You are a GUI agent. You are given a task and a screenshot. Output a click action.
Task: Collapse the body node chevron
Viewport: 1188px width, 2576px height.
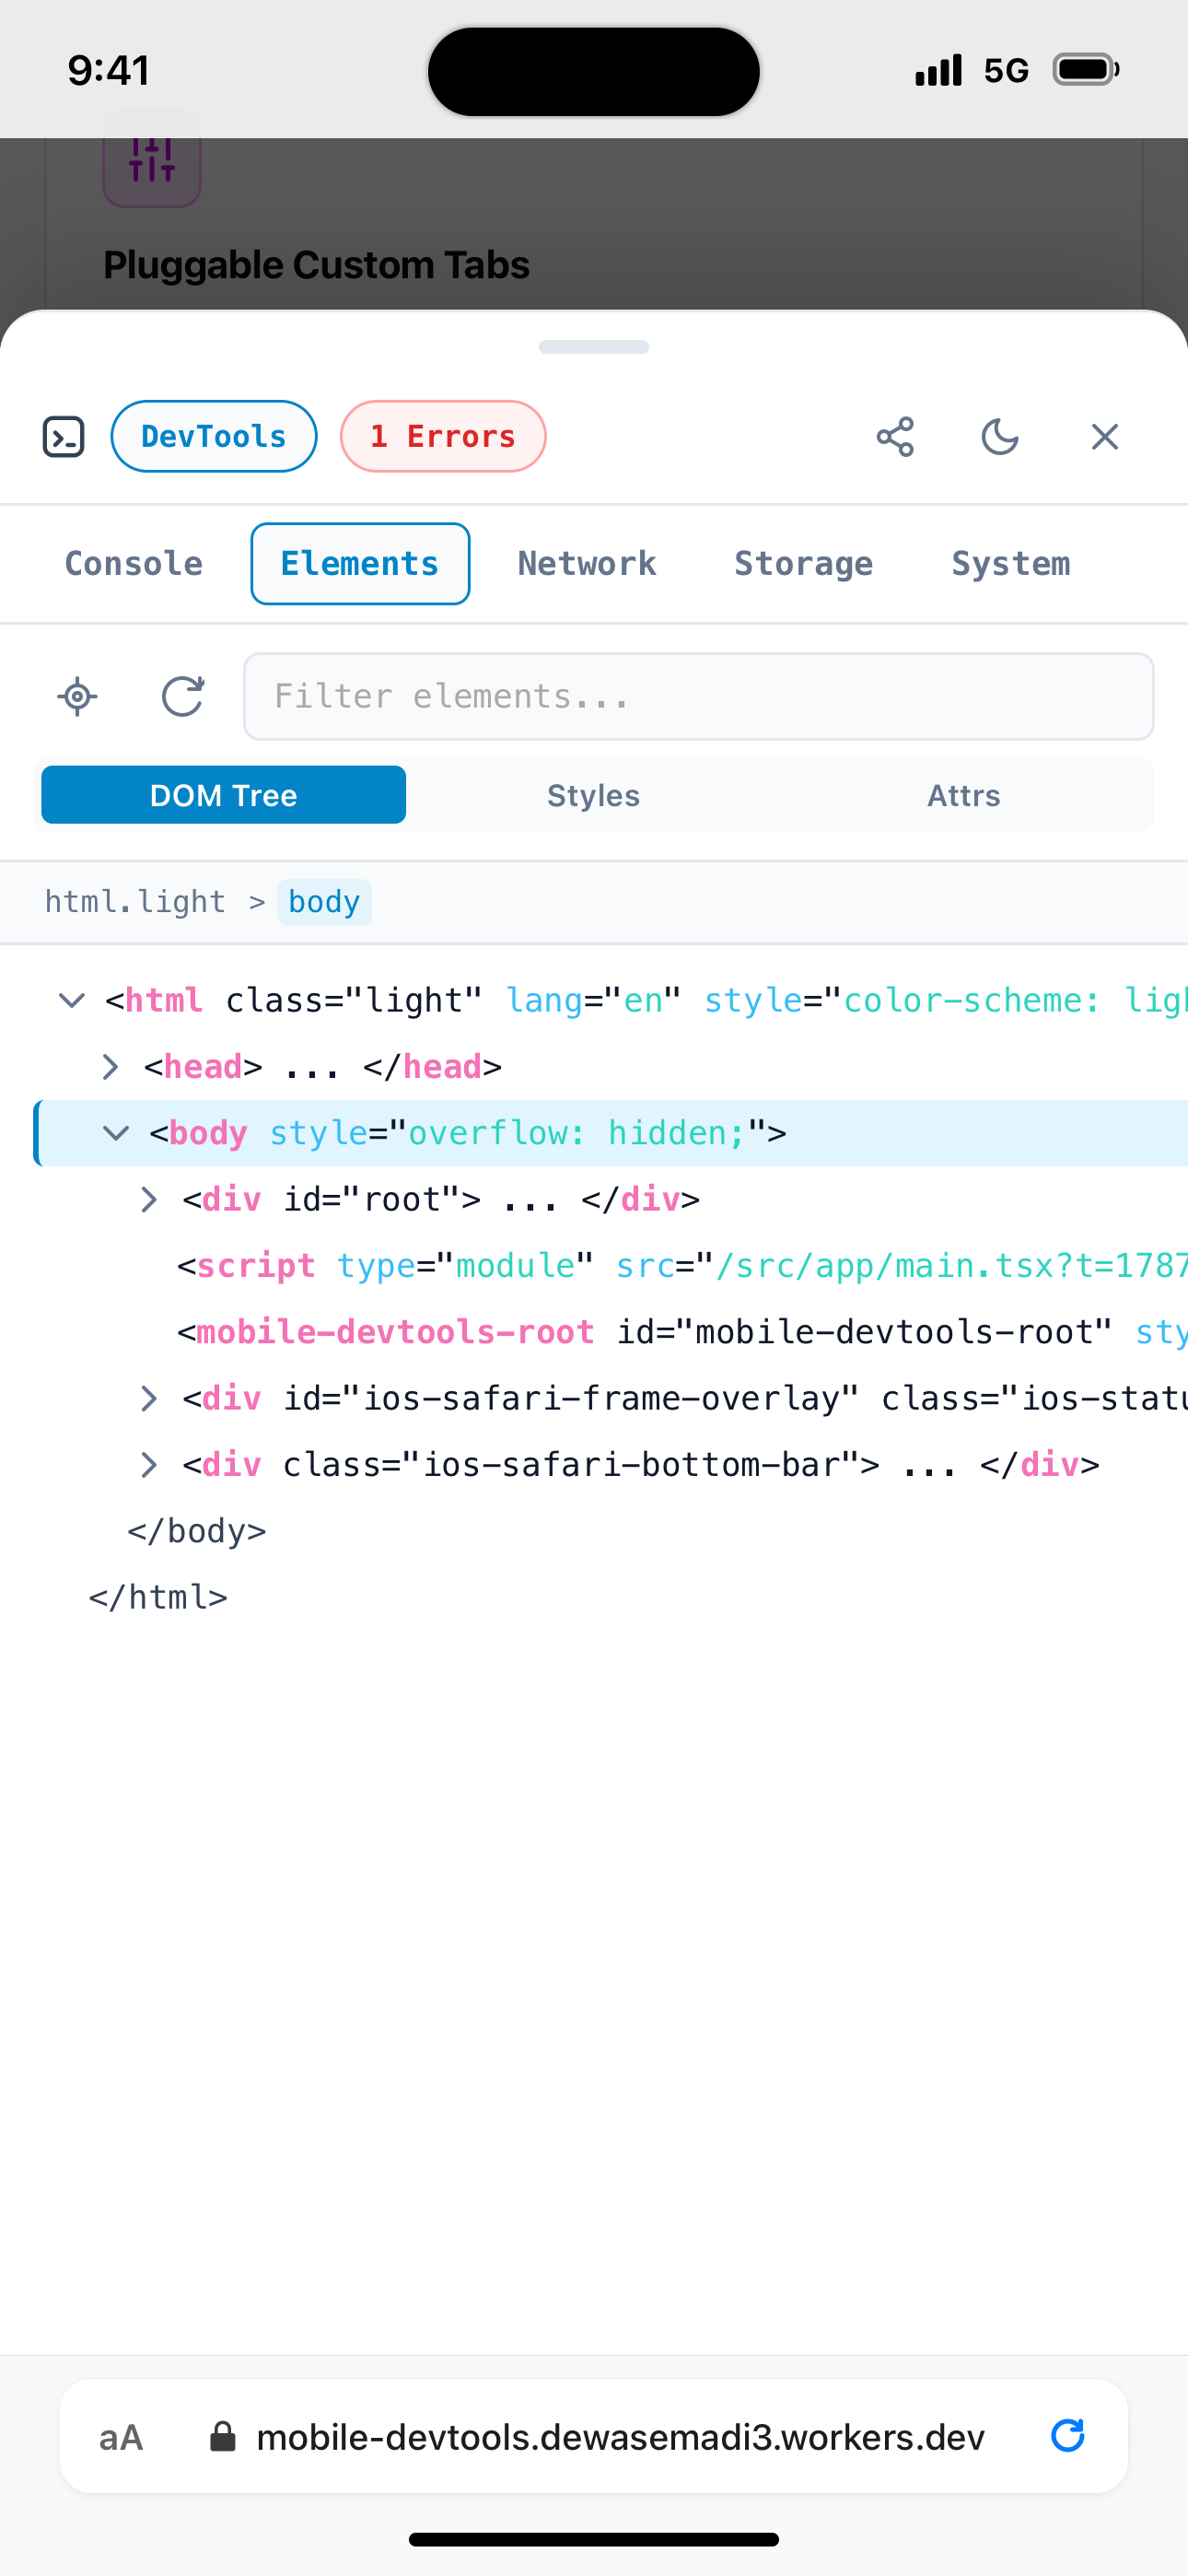116,1133
